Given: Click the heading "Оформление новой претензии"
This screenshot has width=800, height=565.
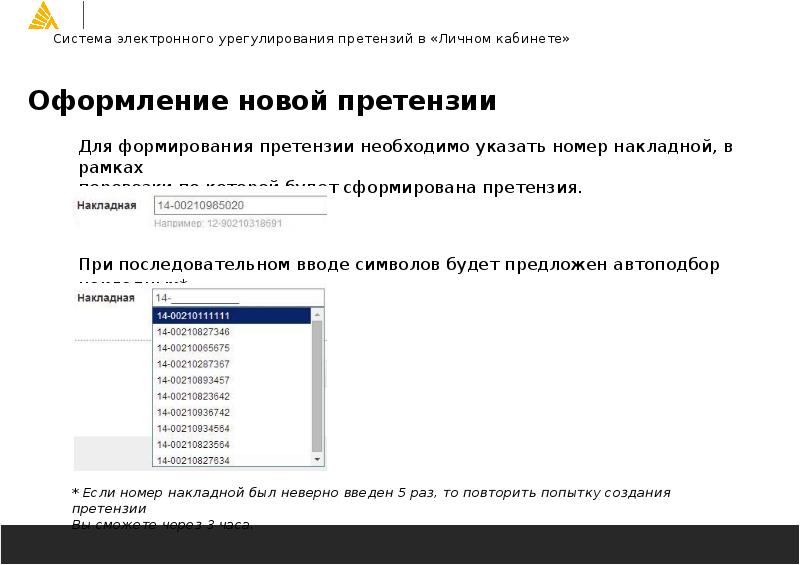Looking at the screenshot, I should point(262,102).
